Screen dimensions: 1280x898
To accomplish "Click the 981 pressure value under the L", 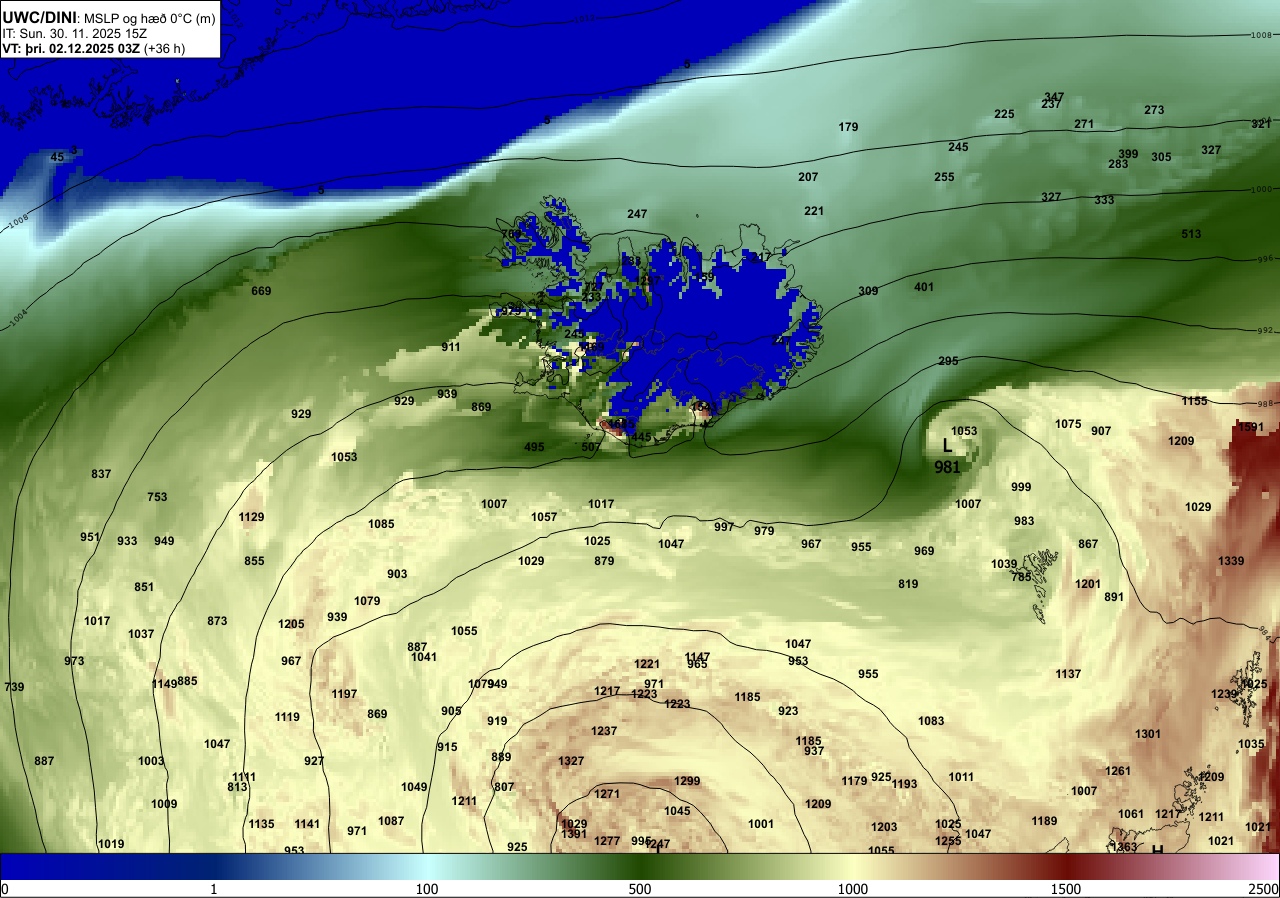I will (x=947, y=467).
